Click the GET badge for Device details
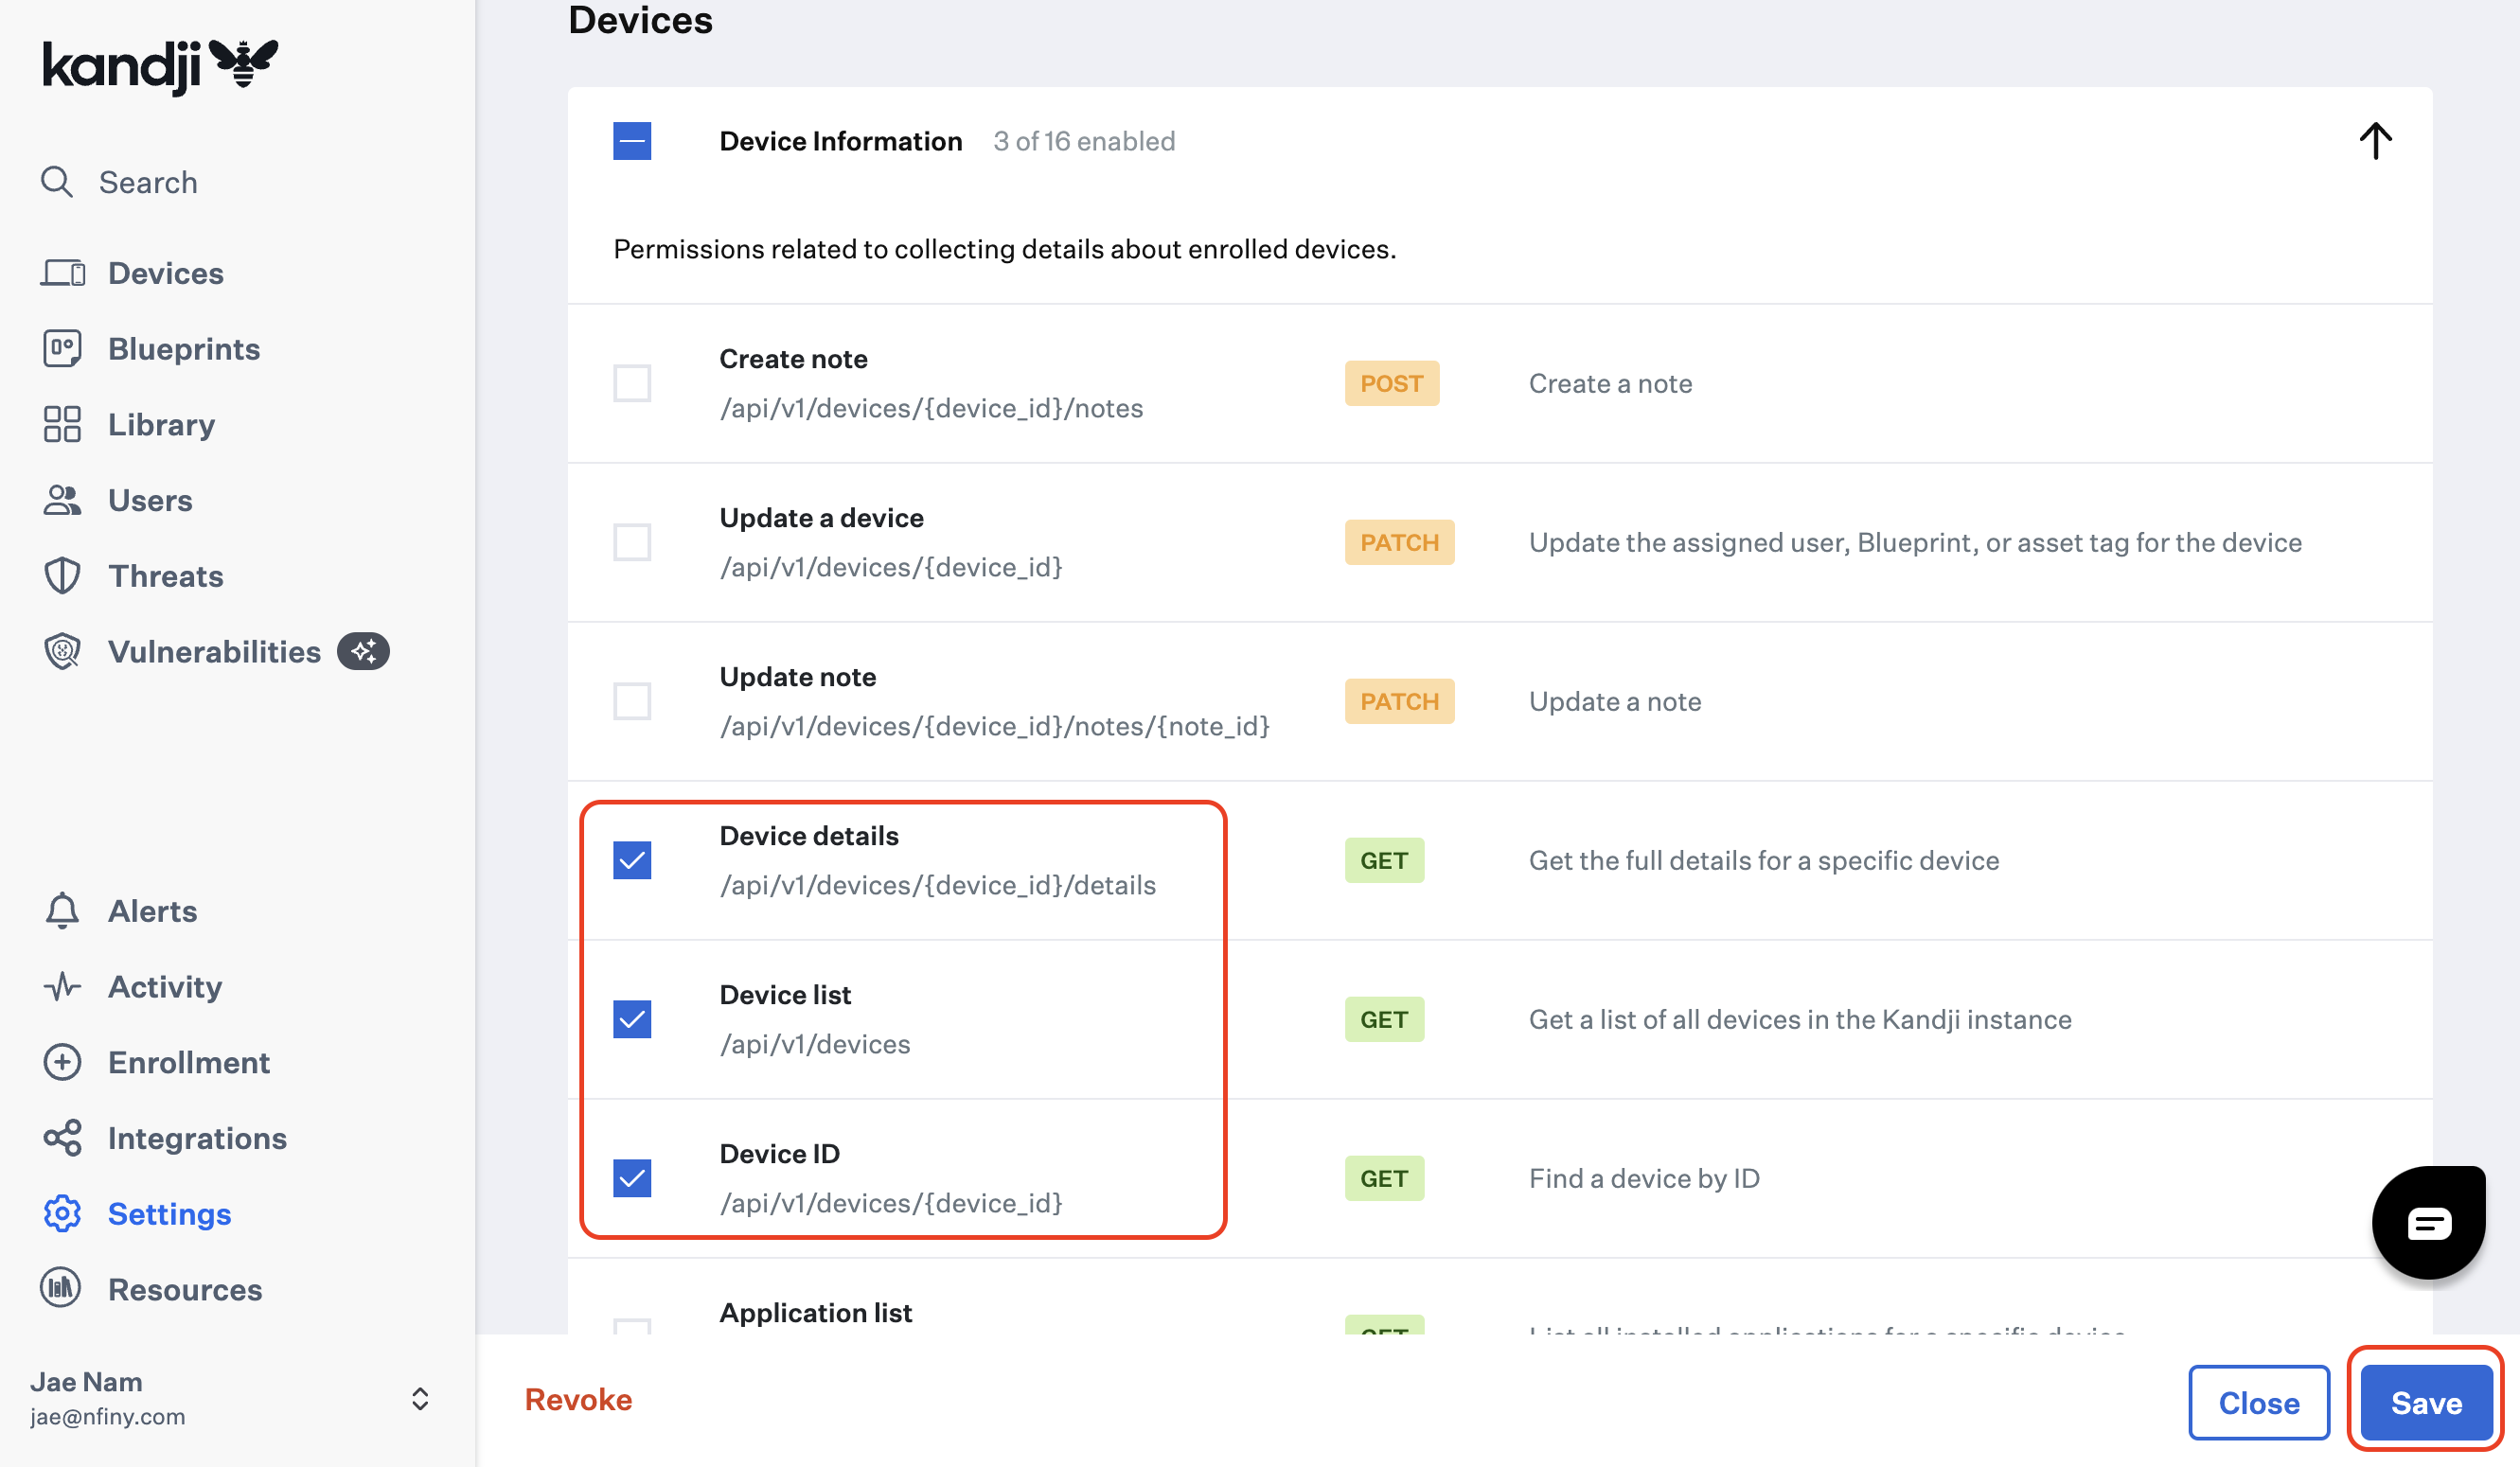 tap(1384, 861)
